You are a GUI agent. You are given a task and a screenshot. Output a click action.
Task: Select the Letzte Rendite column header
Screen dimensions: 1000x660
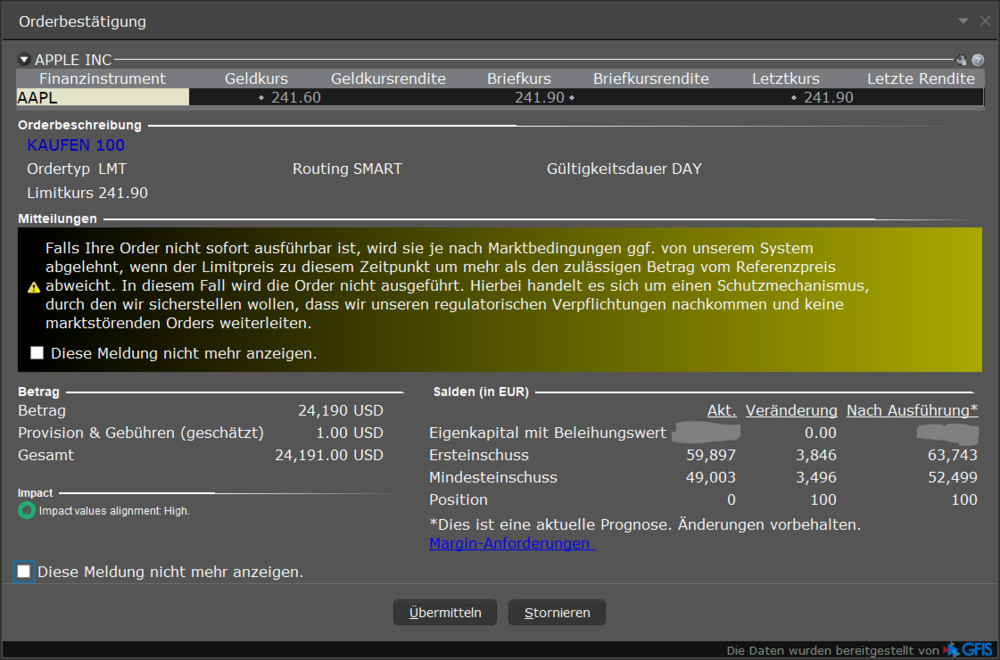[922, 78]
